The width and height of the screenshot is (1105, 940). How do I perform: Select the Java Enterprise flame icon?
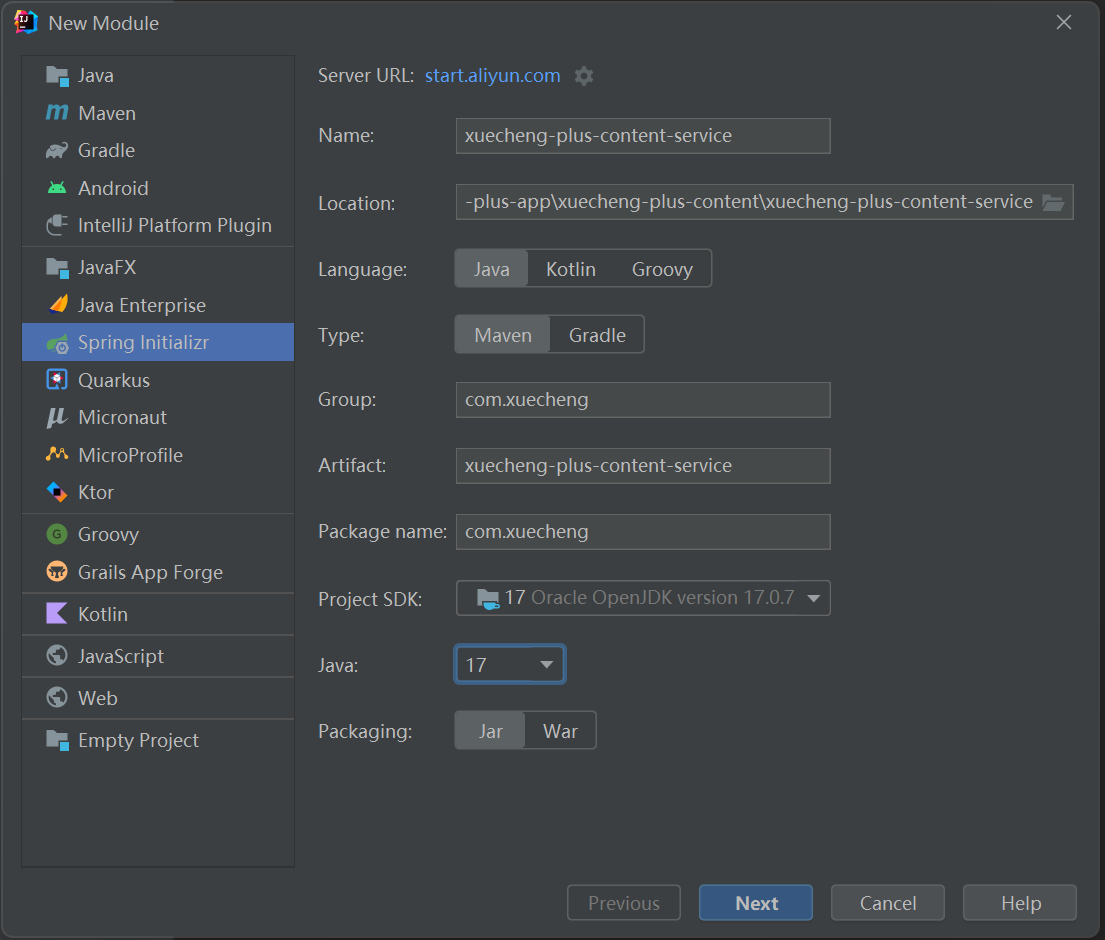coord(58,304)
